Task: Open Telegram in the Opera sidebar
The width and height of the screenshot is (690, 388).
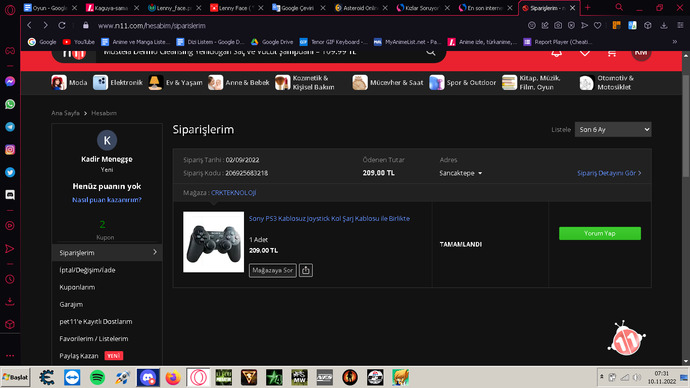Action: [10, 127]
